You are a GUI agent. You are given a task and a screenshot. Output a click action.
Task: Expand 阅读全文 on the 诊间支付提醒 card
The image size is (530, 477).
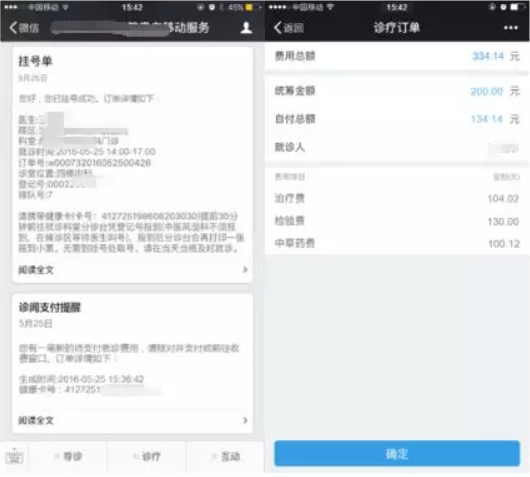point(36,420)
